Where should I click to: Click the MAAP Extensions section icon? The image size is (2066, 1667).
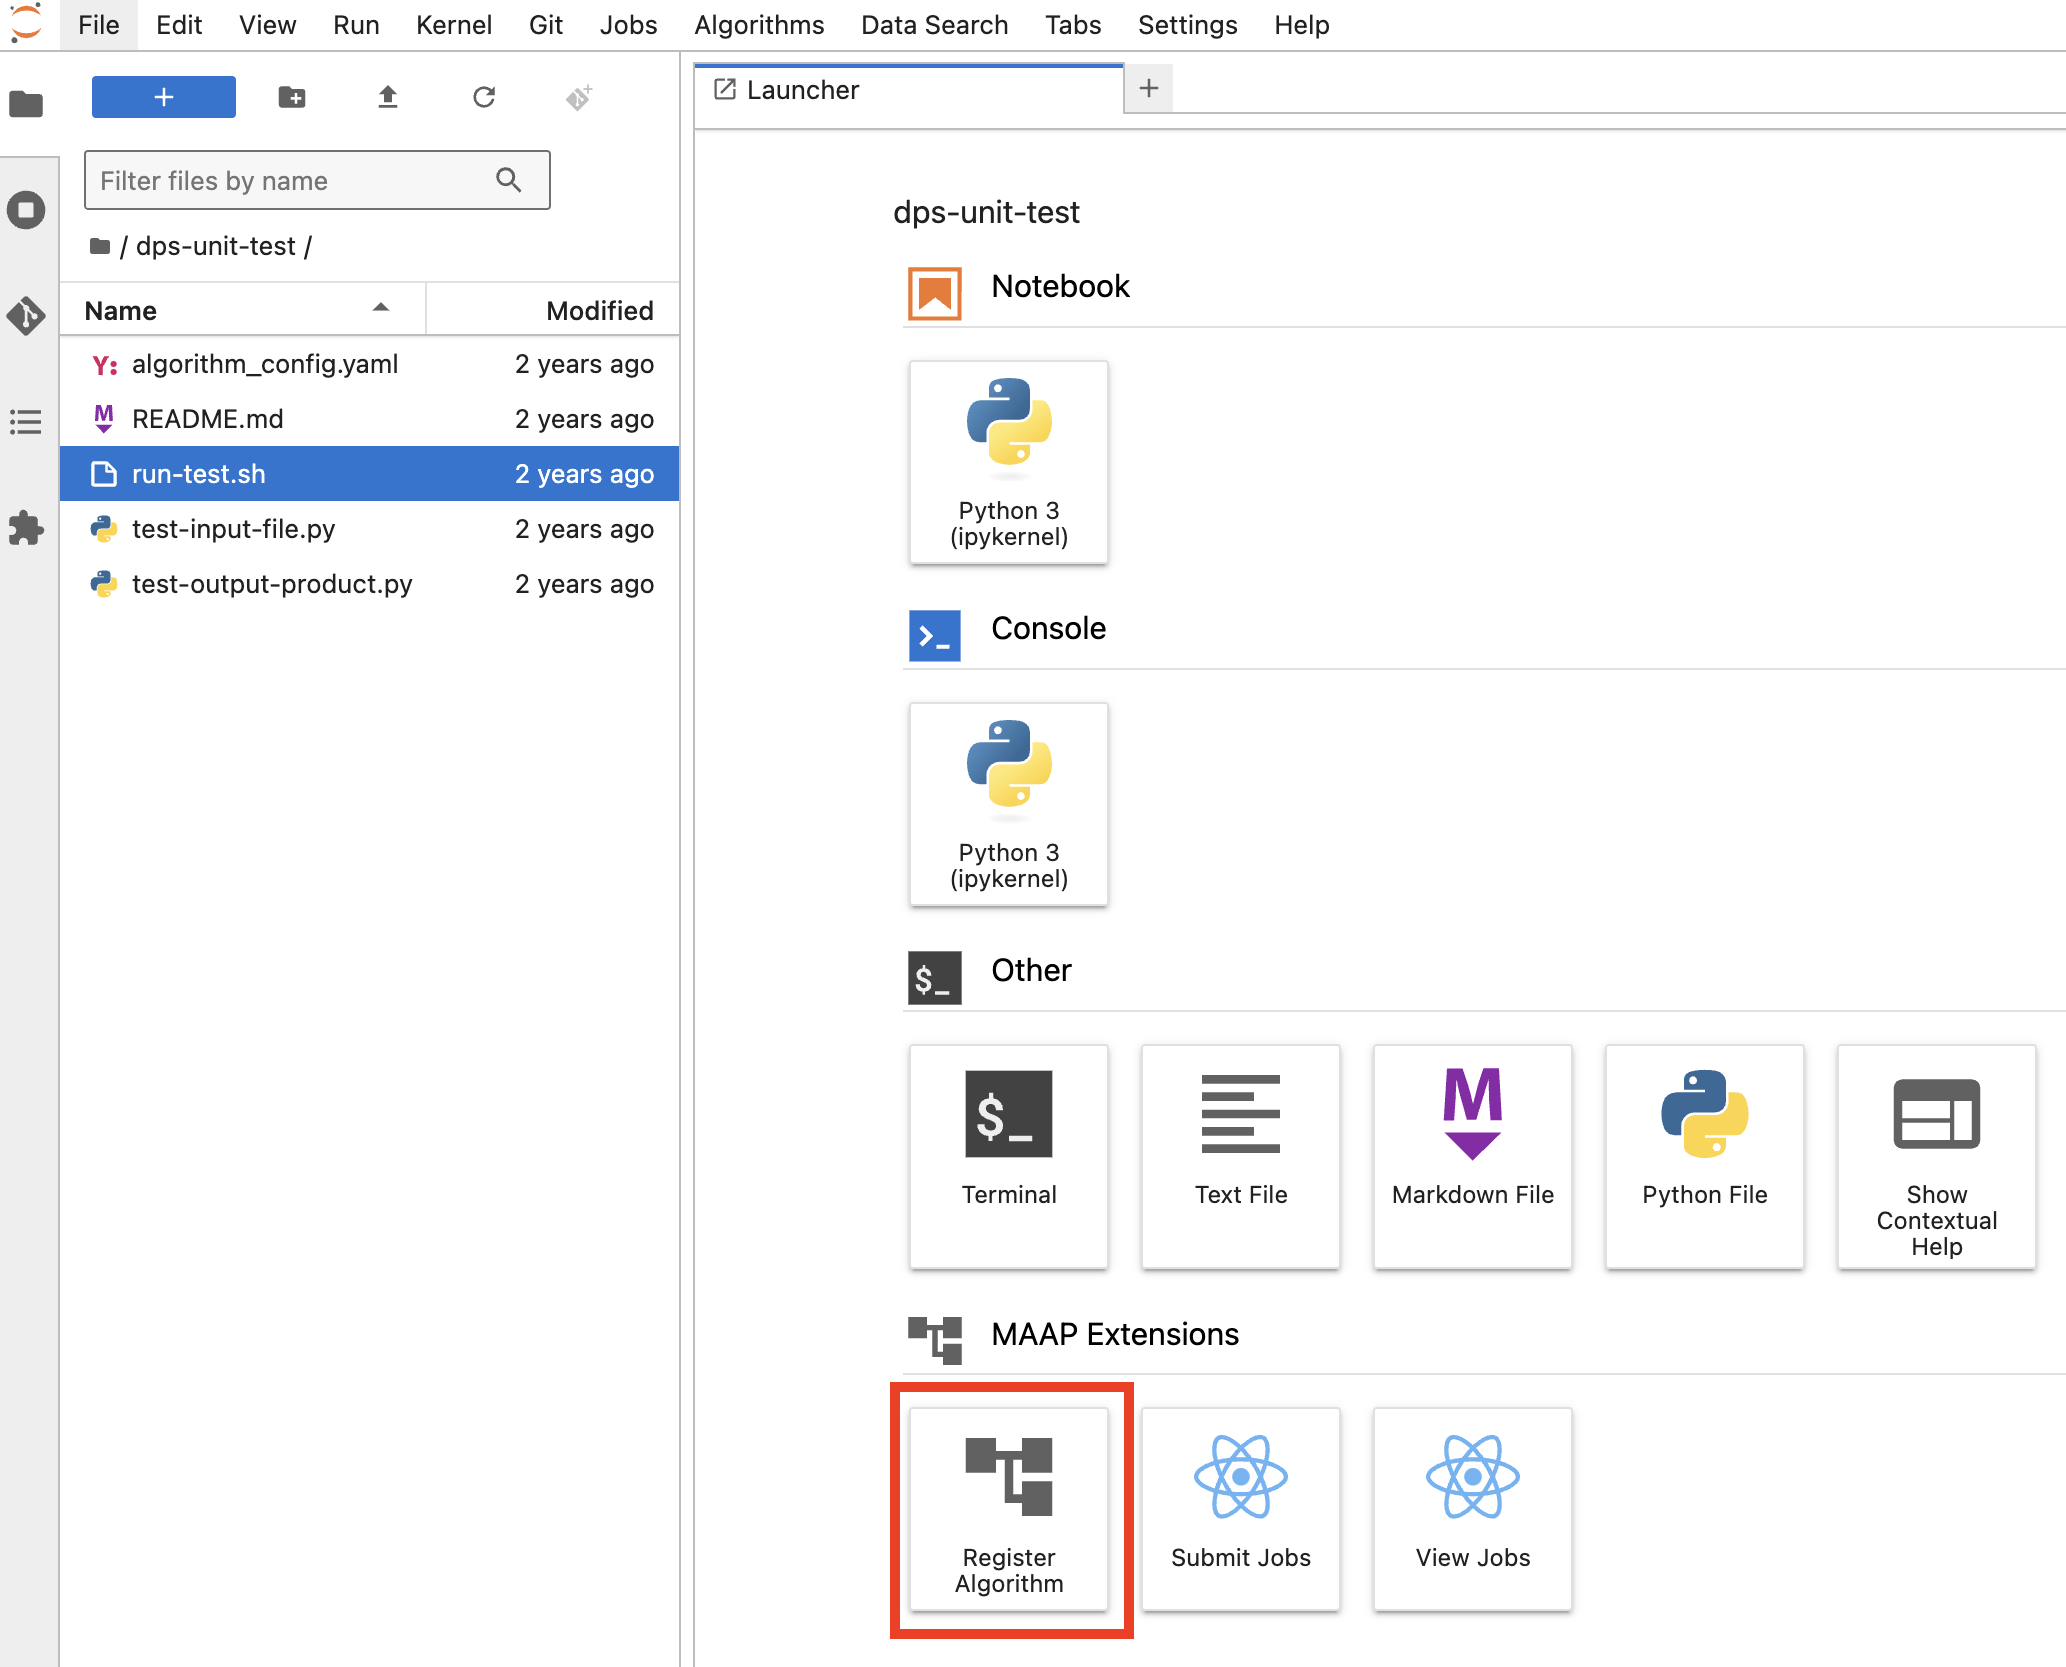[x=934, y=1340]
